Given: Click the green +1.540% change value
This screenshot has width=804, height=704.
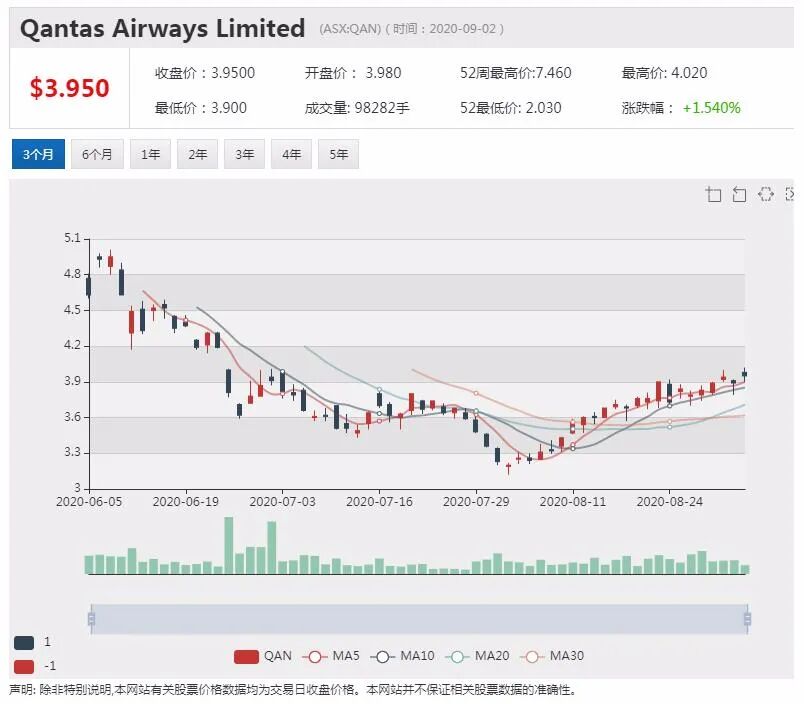Looking at the screenshot, I should point(711,108).
